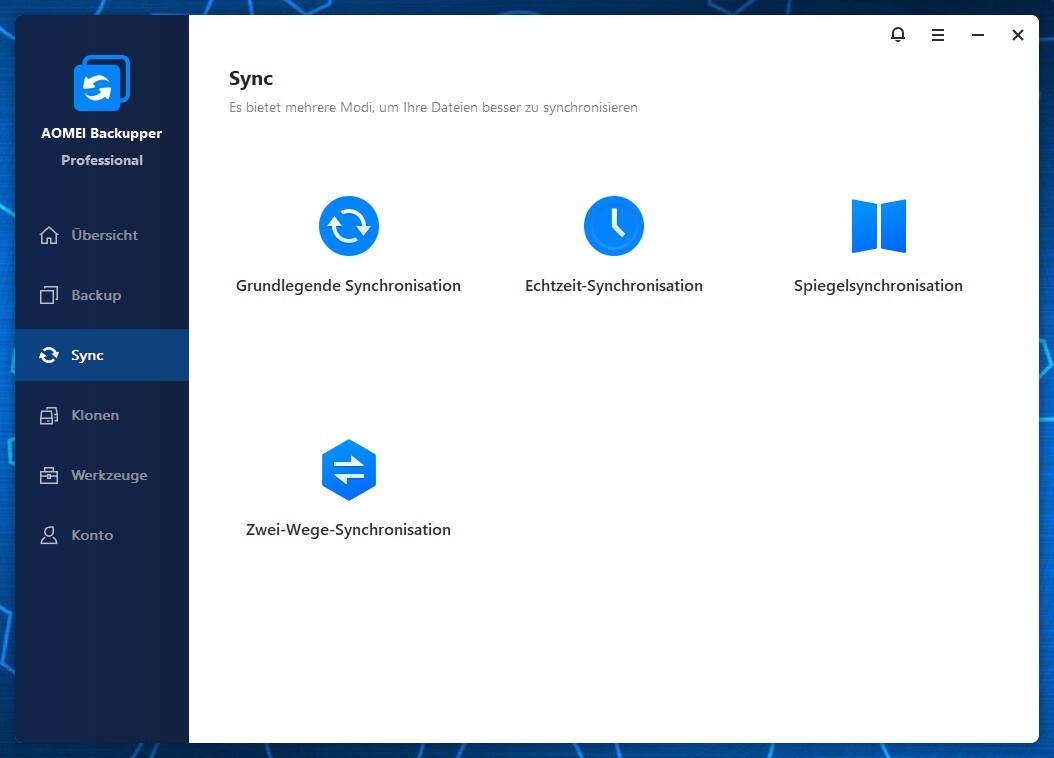Click the AOMEI Backupper logo

[101, 84]
